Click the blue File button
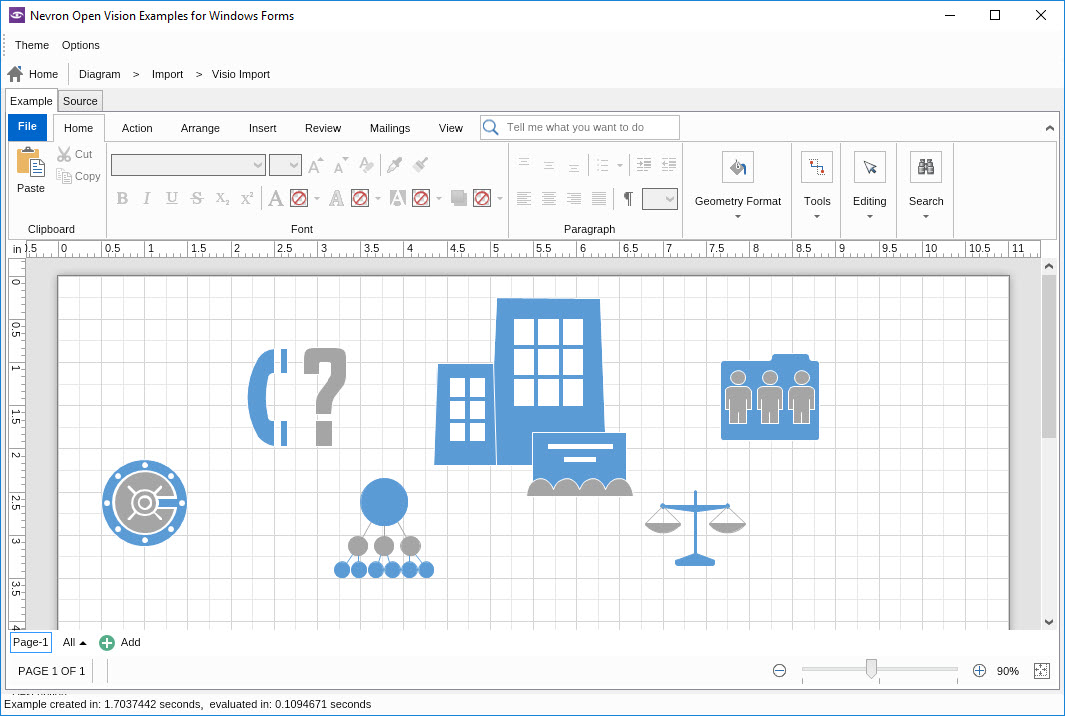This screenshot has height=716, width=1065. click(27, 127)
